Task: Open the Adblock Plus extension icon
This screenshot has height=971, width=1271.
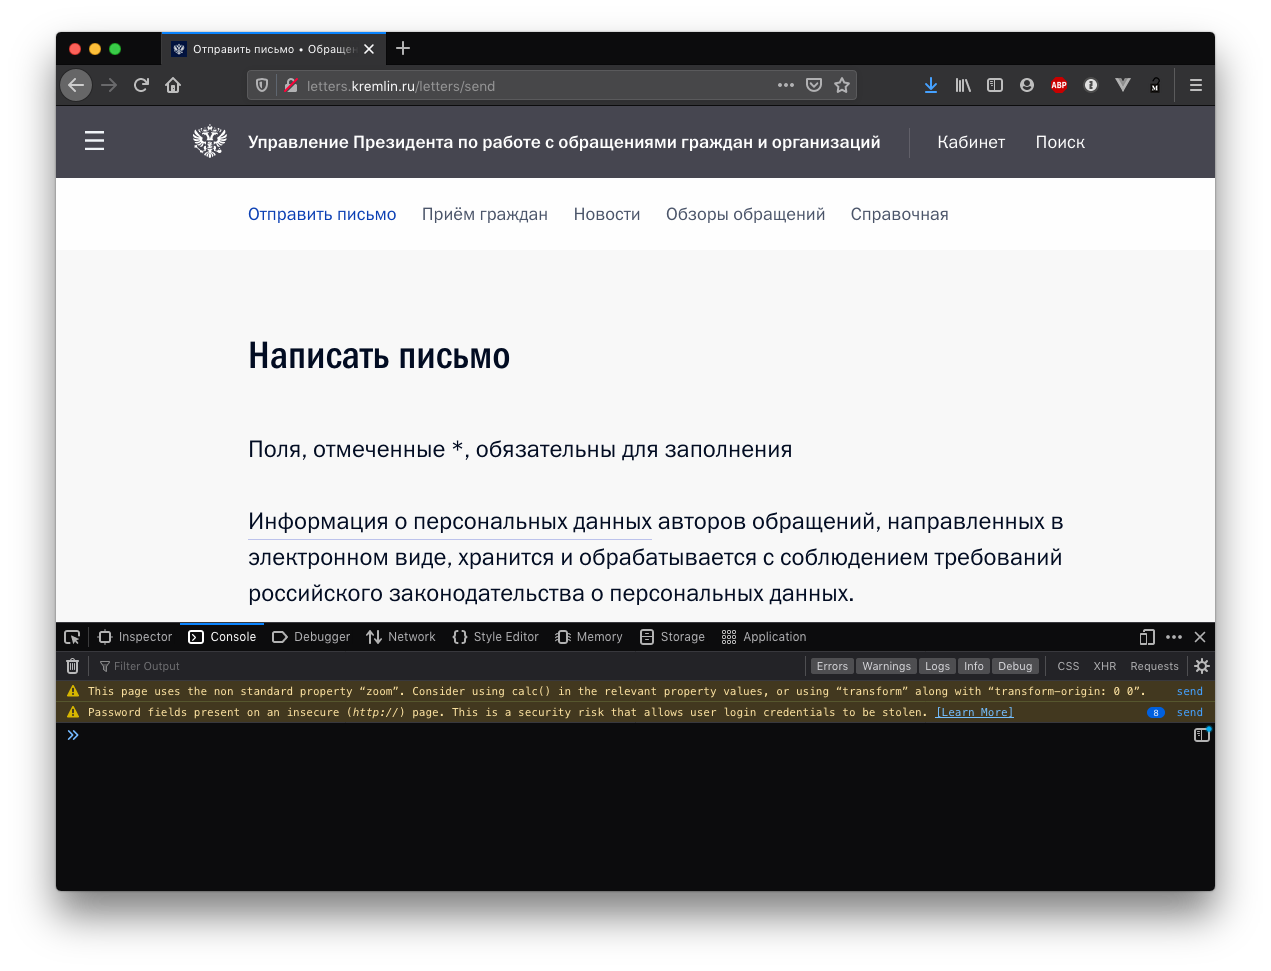Action: point(1059,85)
